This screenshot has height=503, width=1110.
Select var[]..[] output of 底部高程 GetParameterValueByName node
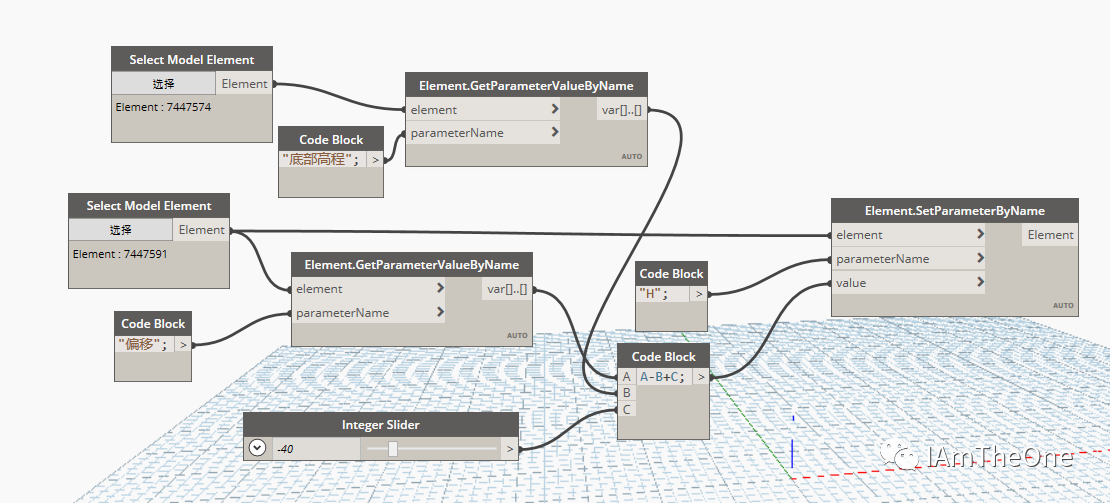pyautogui.click(x=622, y=110)
